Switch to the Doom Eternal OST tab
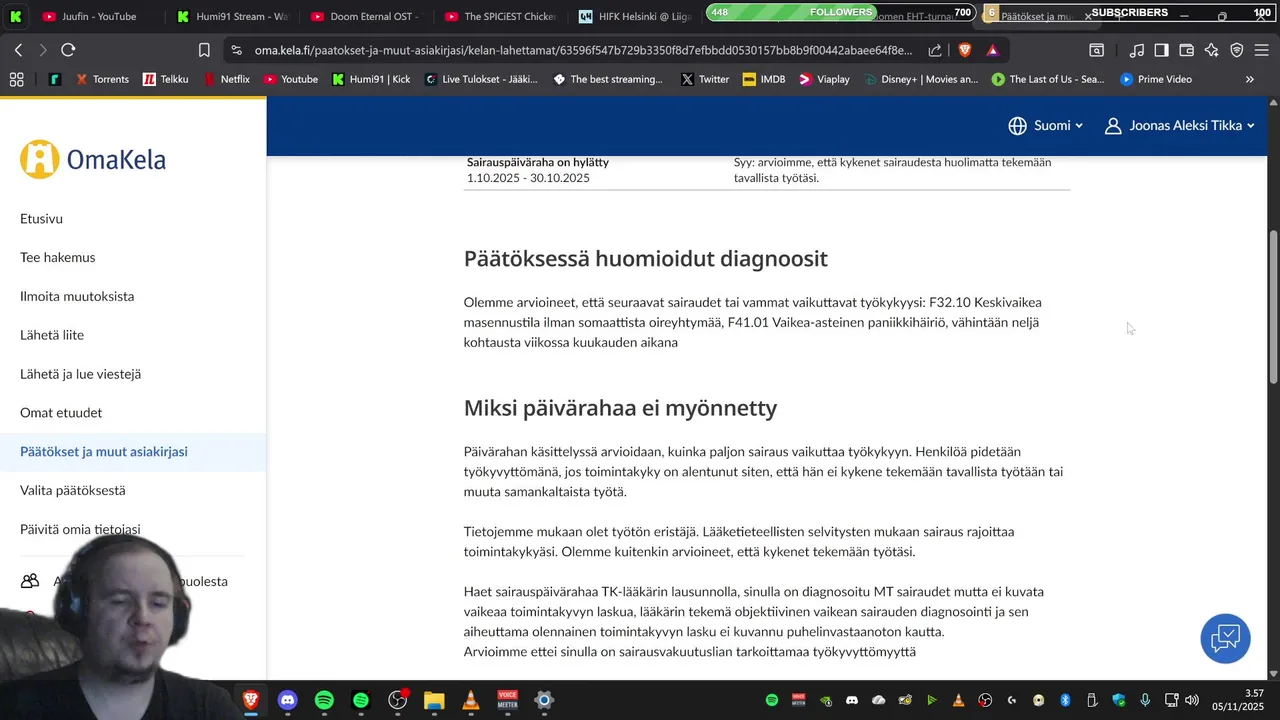The width and height of the screenshot is (1280, 720). (x=366, y=16)
